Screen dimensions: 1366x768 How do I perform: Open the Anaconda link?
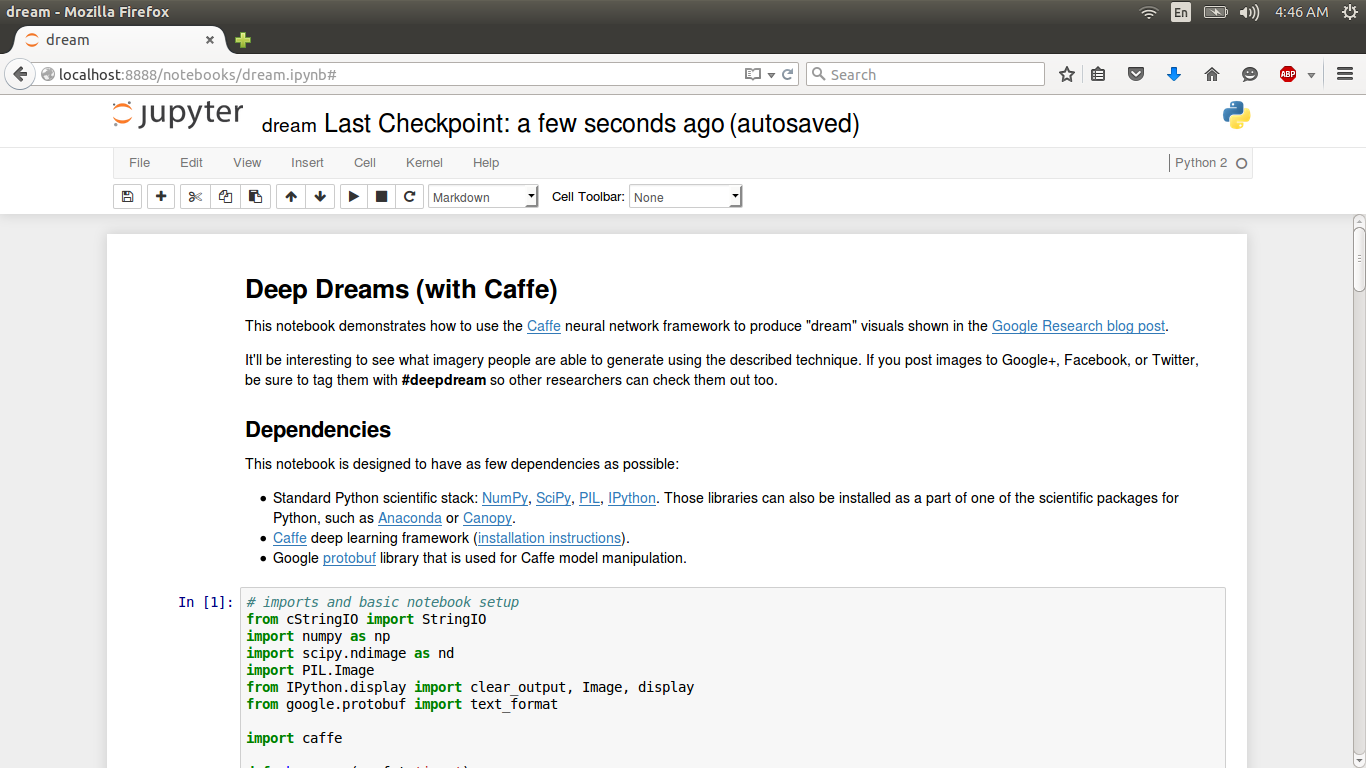tap(410, 518)
